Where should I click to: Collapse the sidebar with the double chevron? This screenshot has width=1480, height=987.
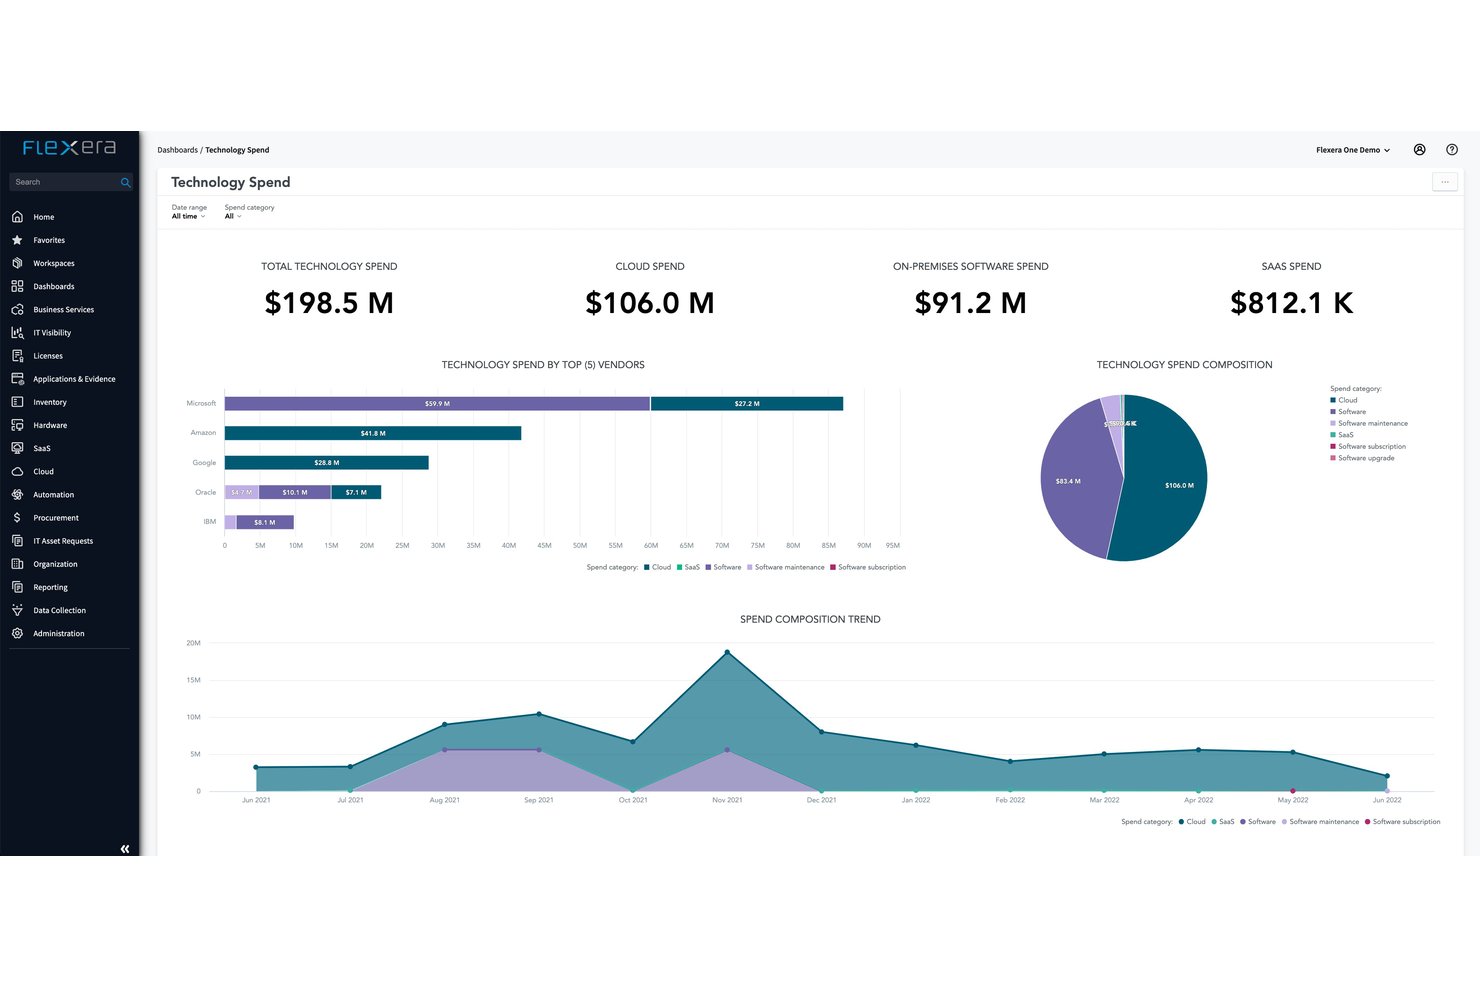[125, 849]
